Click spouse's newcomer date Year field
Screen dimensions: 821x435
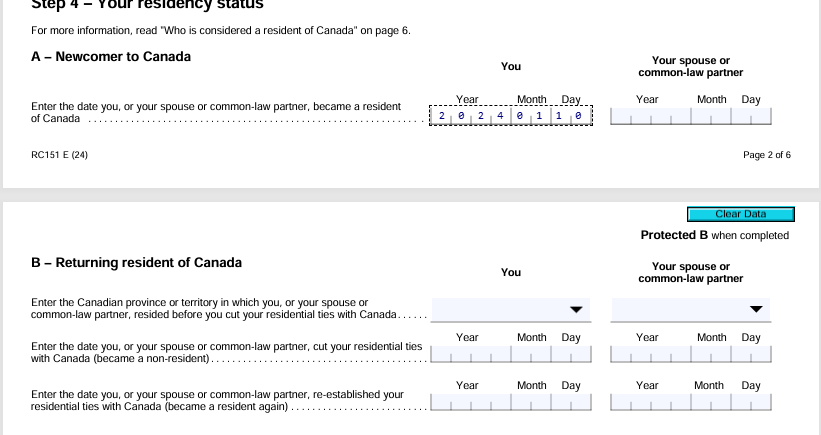click(x=648, y=117)
